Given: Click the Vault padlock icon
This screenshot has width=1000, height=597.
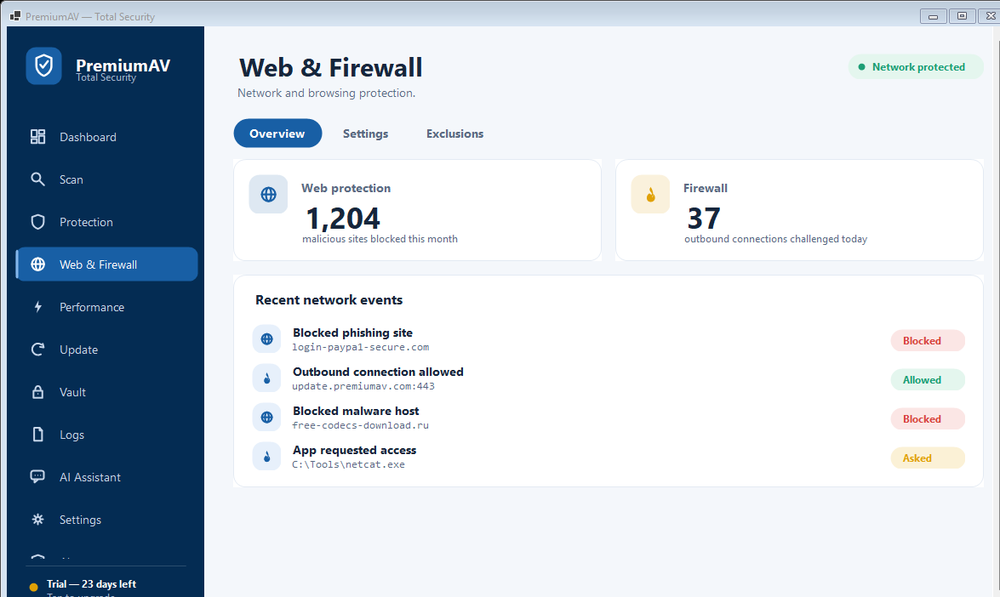Looking at the screenshot, I should 38,392.
